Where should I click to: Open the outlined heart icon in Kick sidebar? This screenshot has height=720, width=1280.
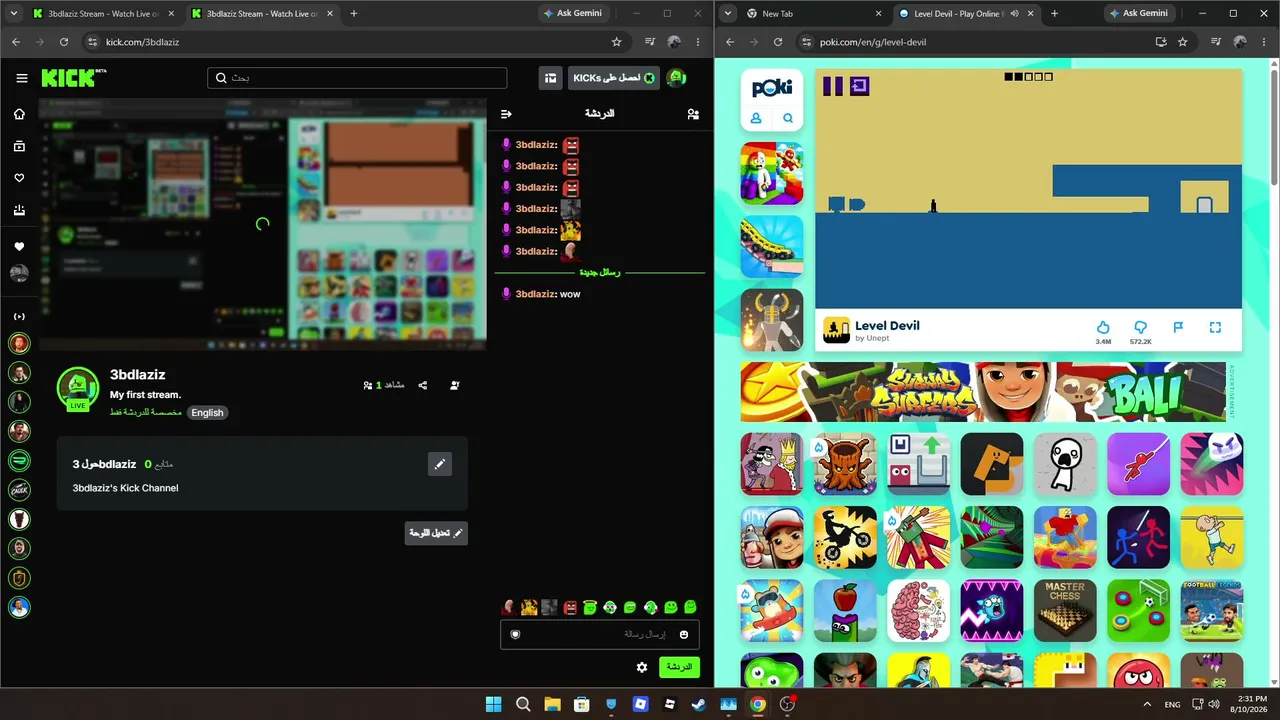click(x=19, y=178)
